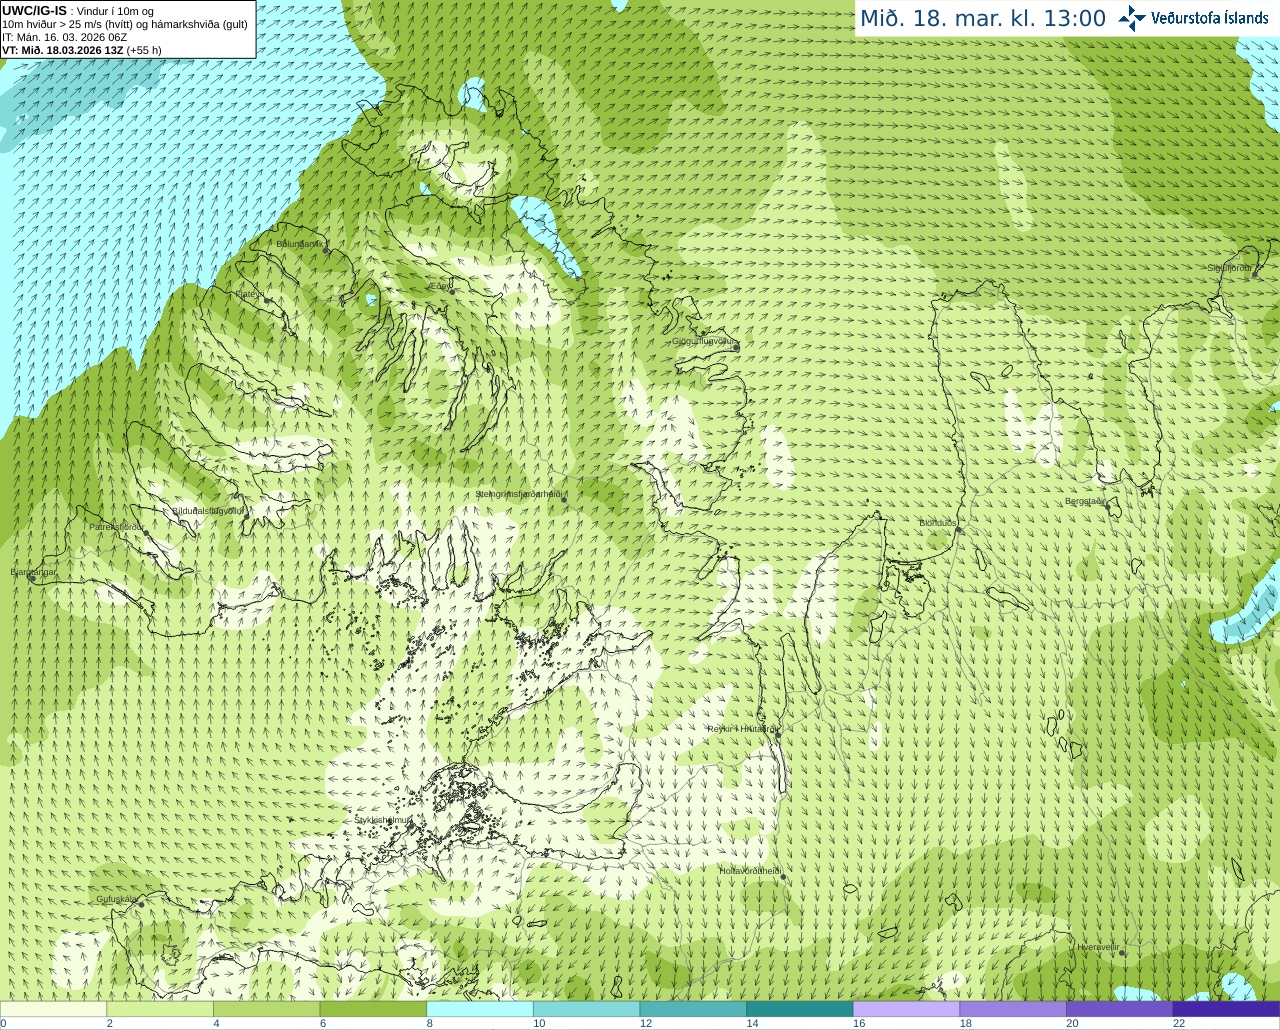This screenshot has width=1280, height=1030.
Task: Click the Patreksfjörður station label
Action: pos(116,526)
